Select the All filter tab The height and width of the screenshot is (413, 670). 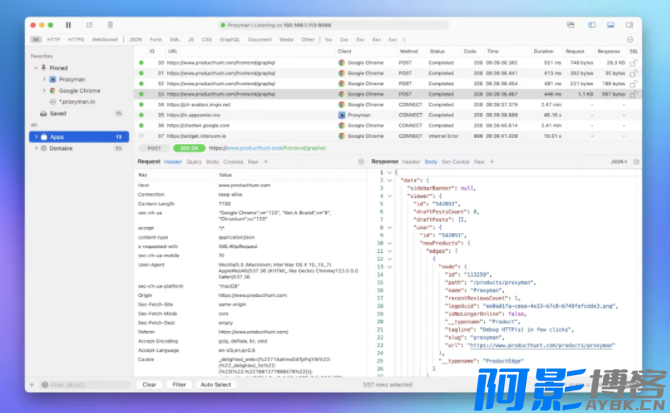tap(36, 40)
